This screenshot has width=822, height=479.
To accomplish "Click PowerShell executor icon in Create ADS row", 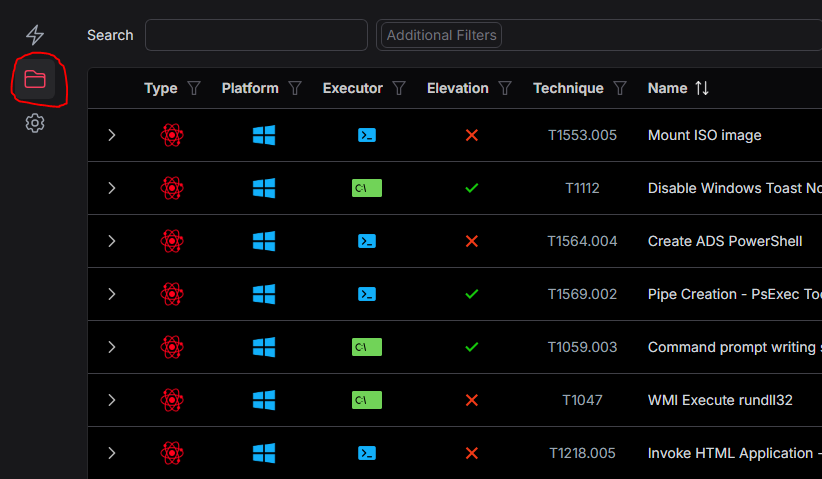I will pos(367,241).
